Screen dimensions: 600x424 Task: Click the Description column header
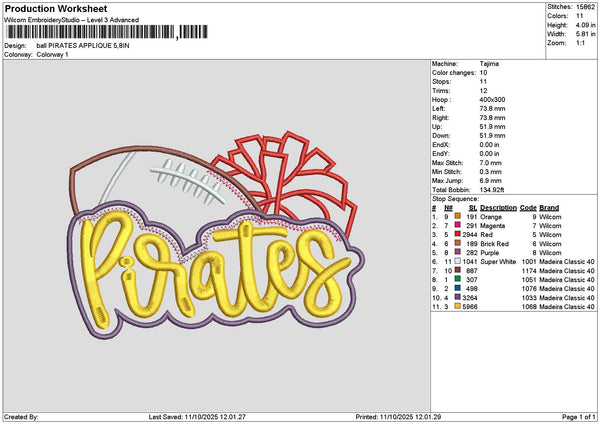click(498, 208)
